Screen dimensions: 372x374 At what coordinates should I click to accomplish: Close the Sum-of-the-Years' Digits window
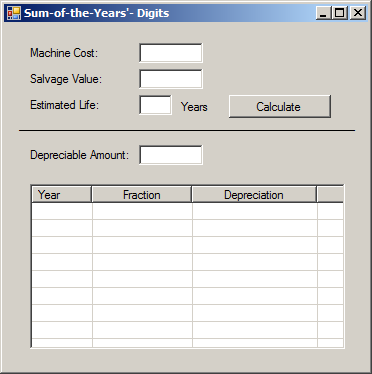[358, 13]
